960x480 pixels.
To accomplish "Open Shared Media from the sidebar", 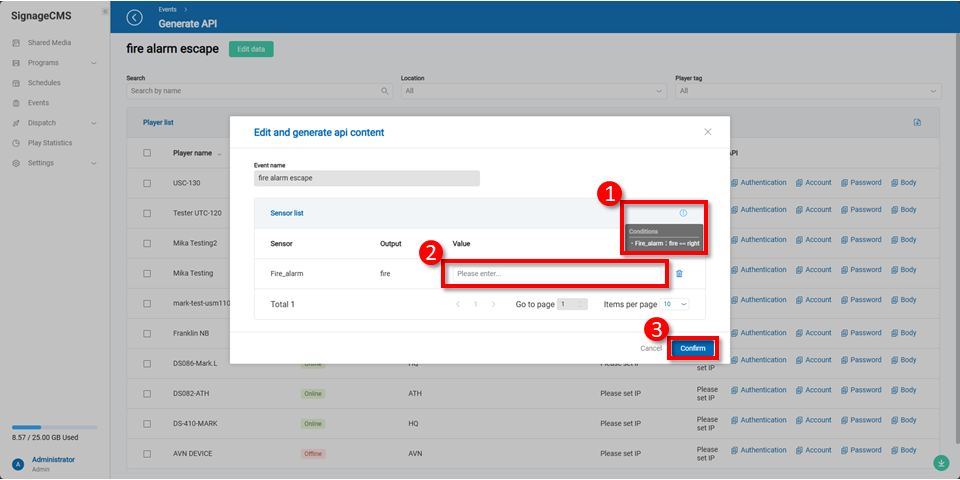I will tap(49, 43).
